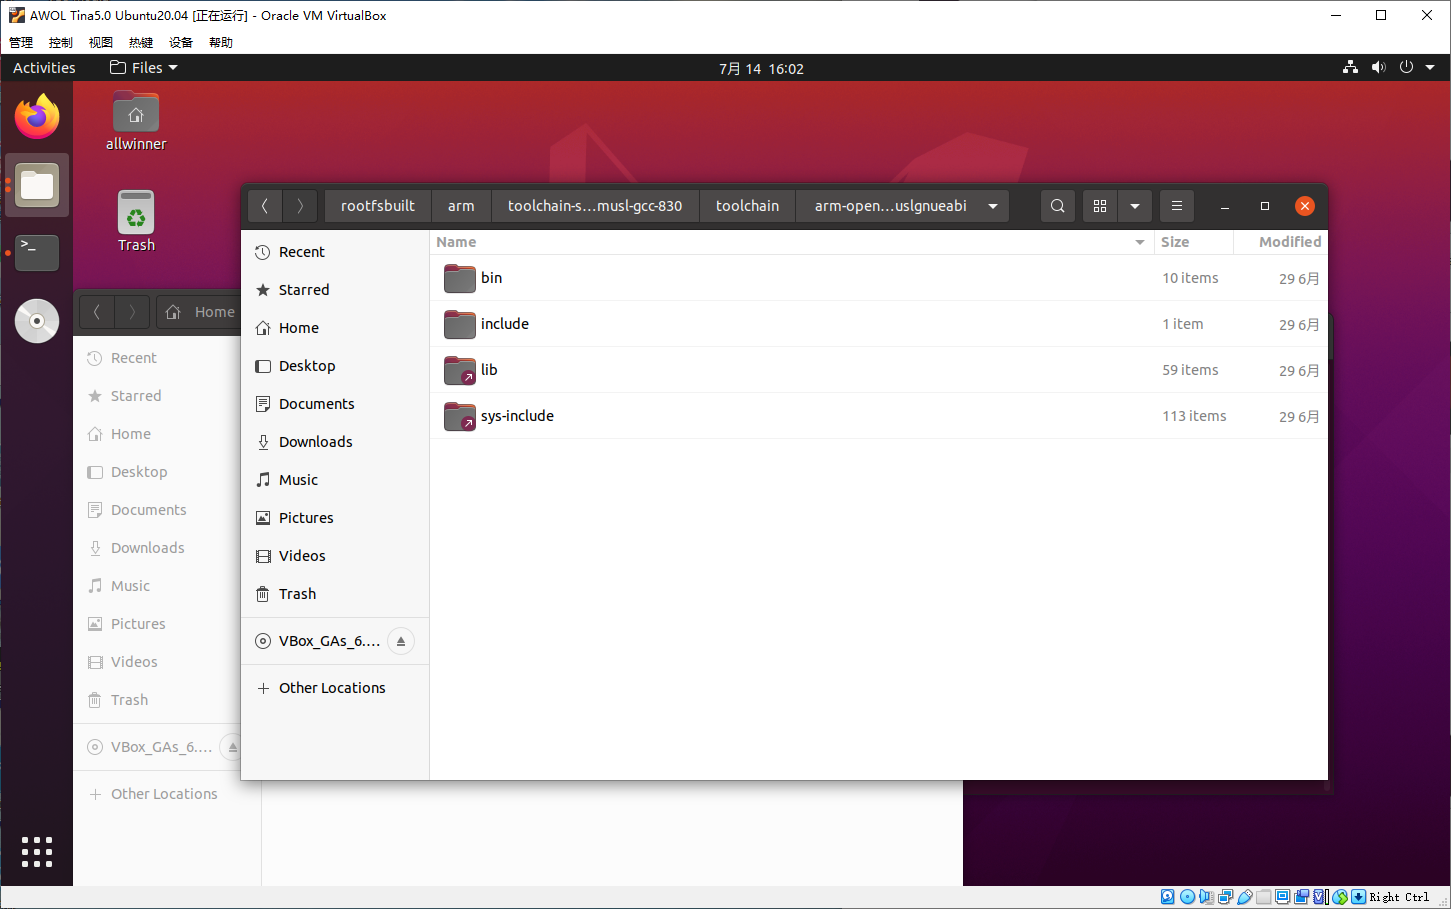Image resolution: width=1451 pixels, height=909 pixels.
Task: Open Terminal from the dock
Action: click(x=37, y=253)
